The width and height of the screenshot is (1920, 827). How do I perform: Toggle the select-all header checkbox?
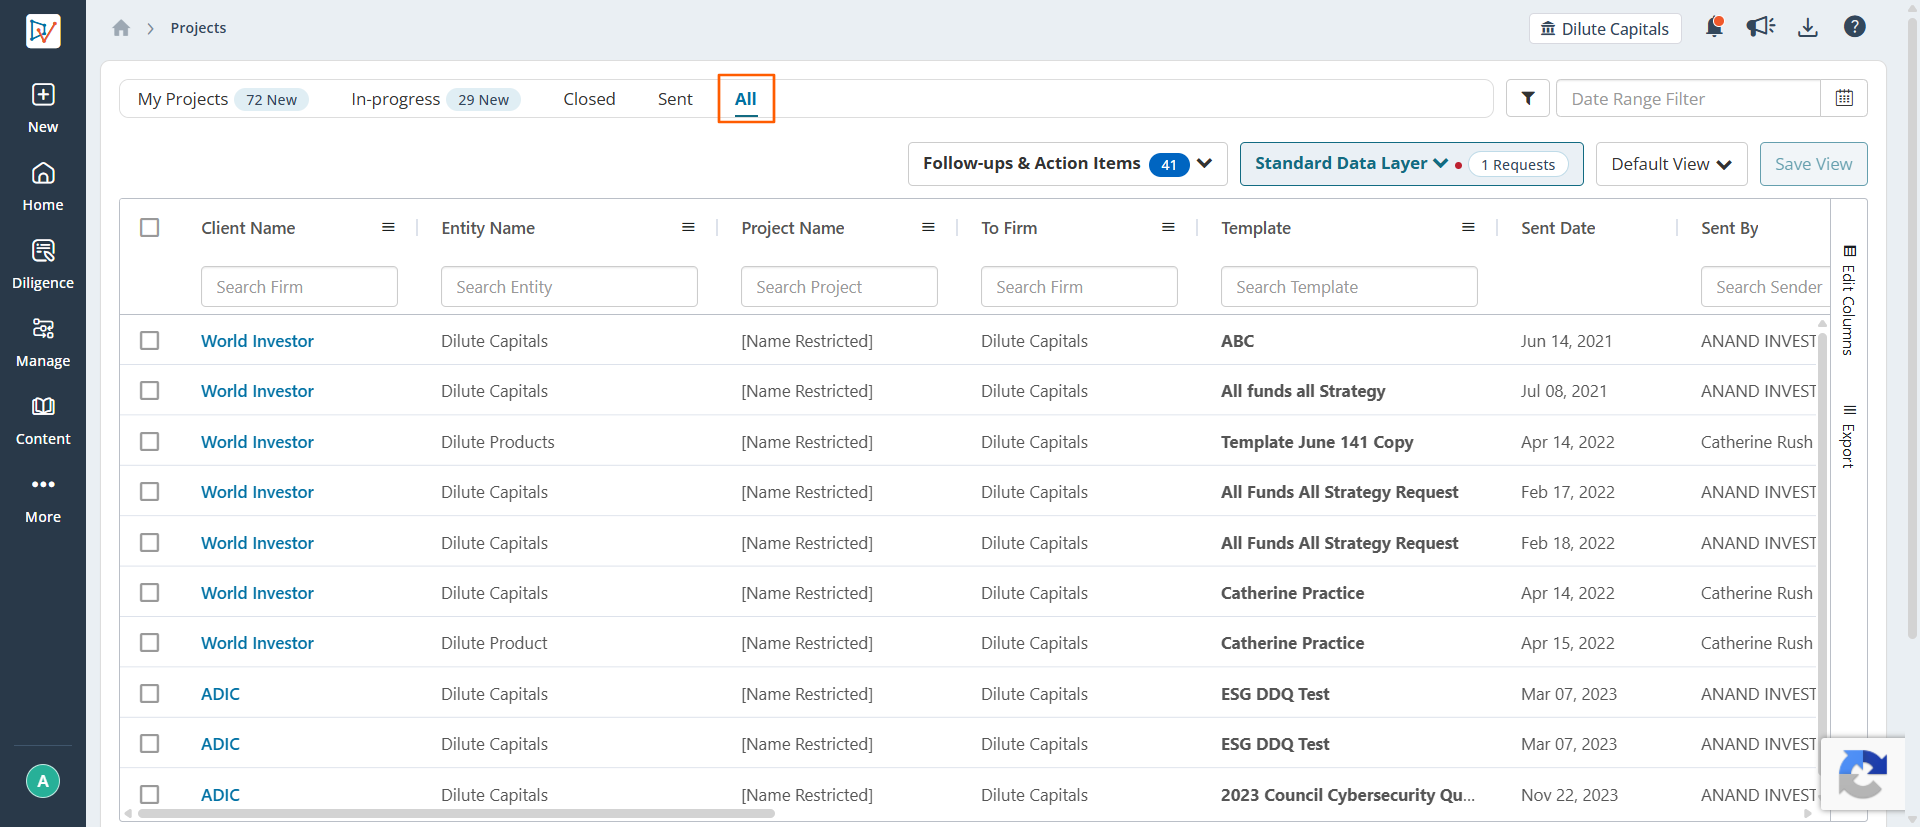click(x=150, y=228)
